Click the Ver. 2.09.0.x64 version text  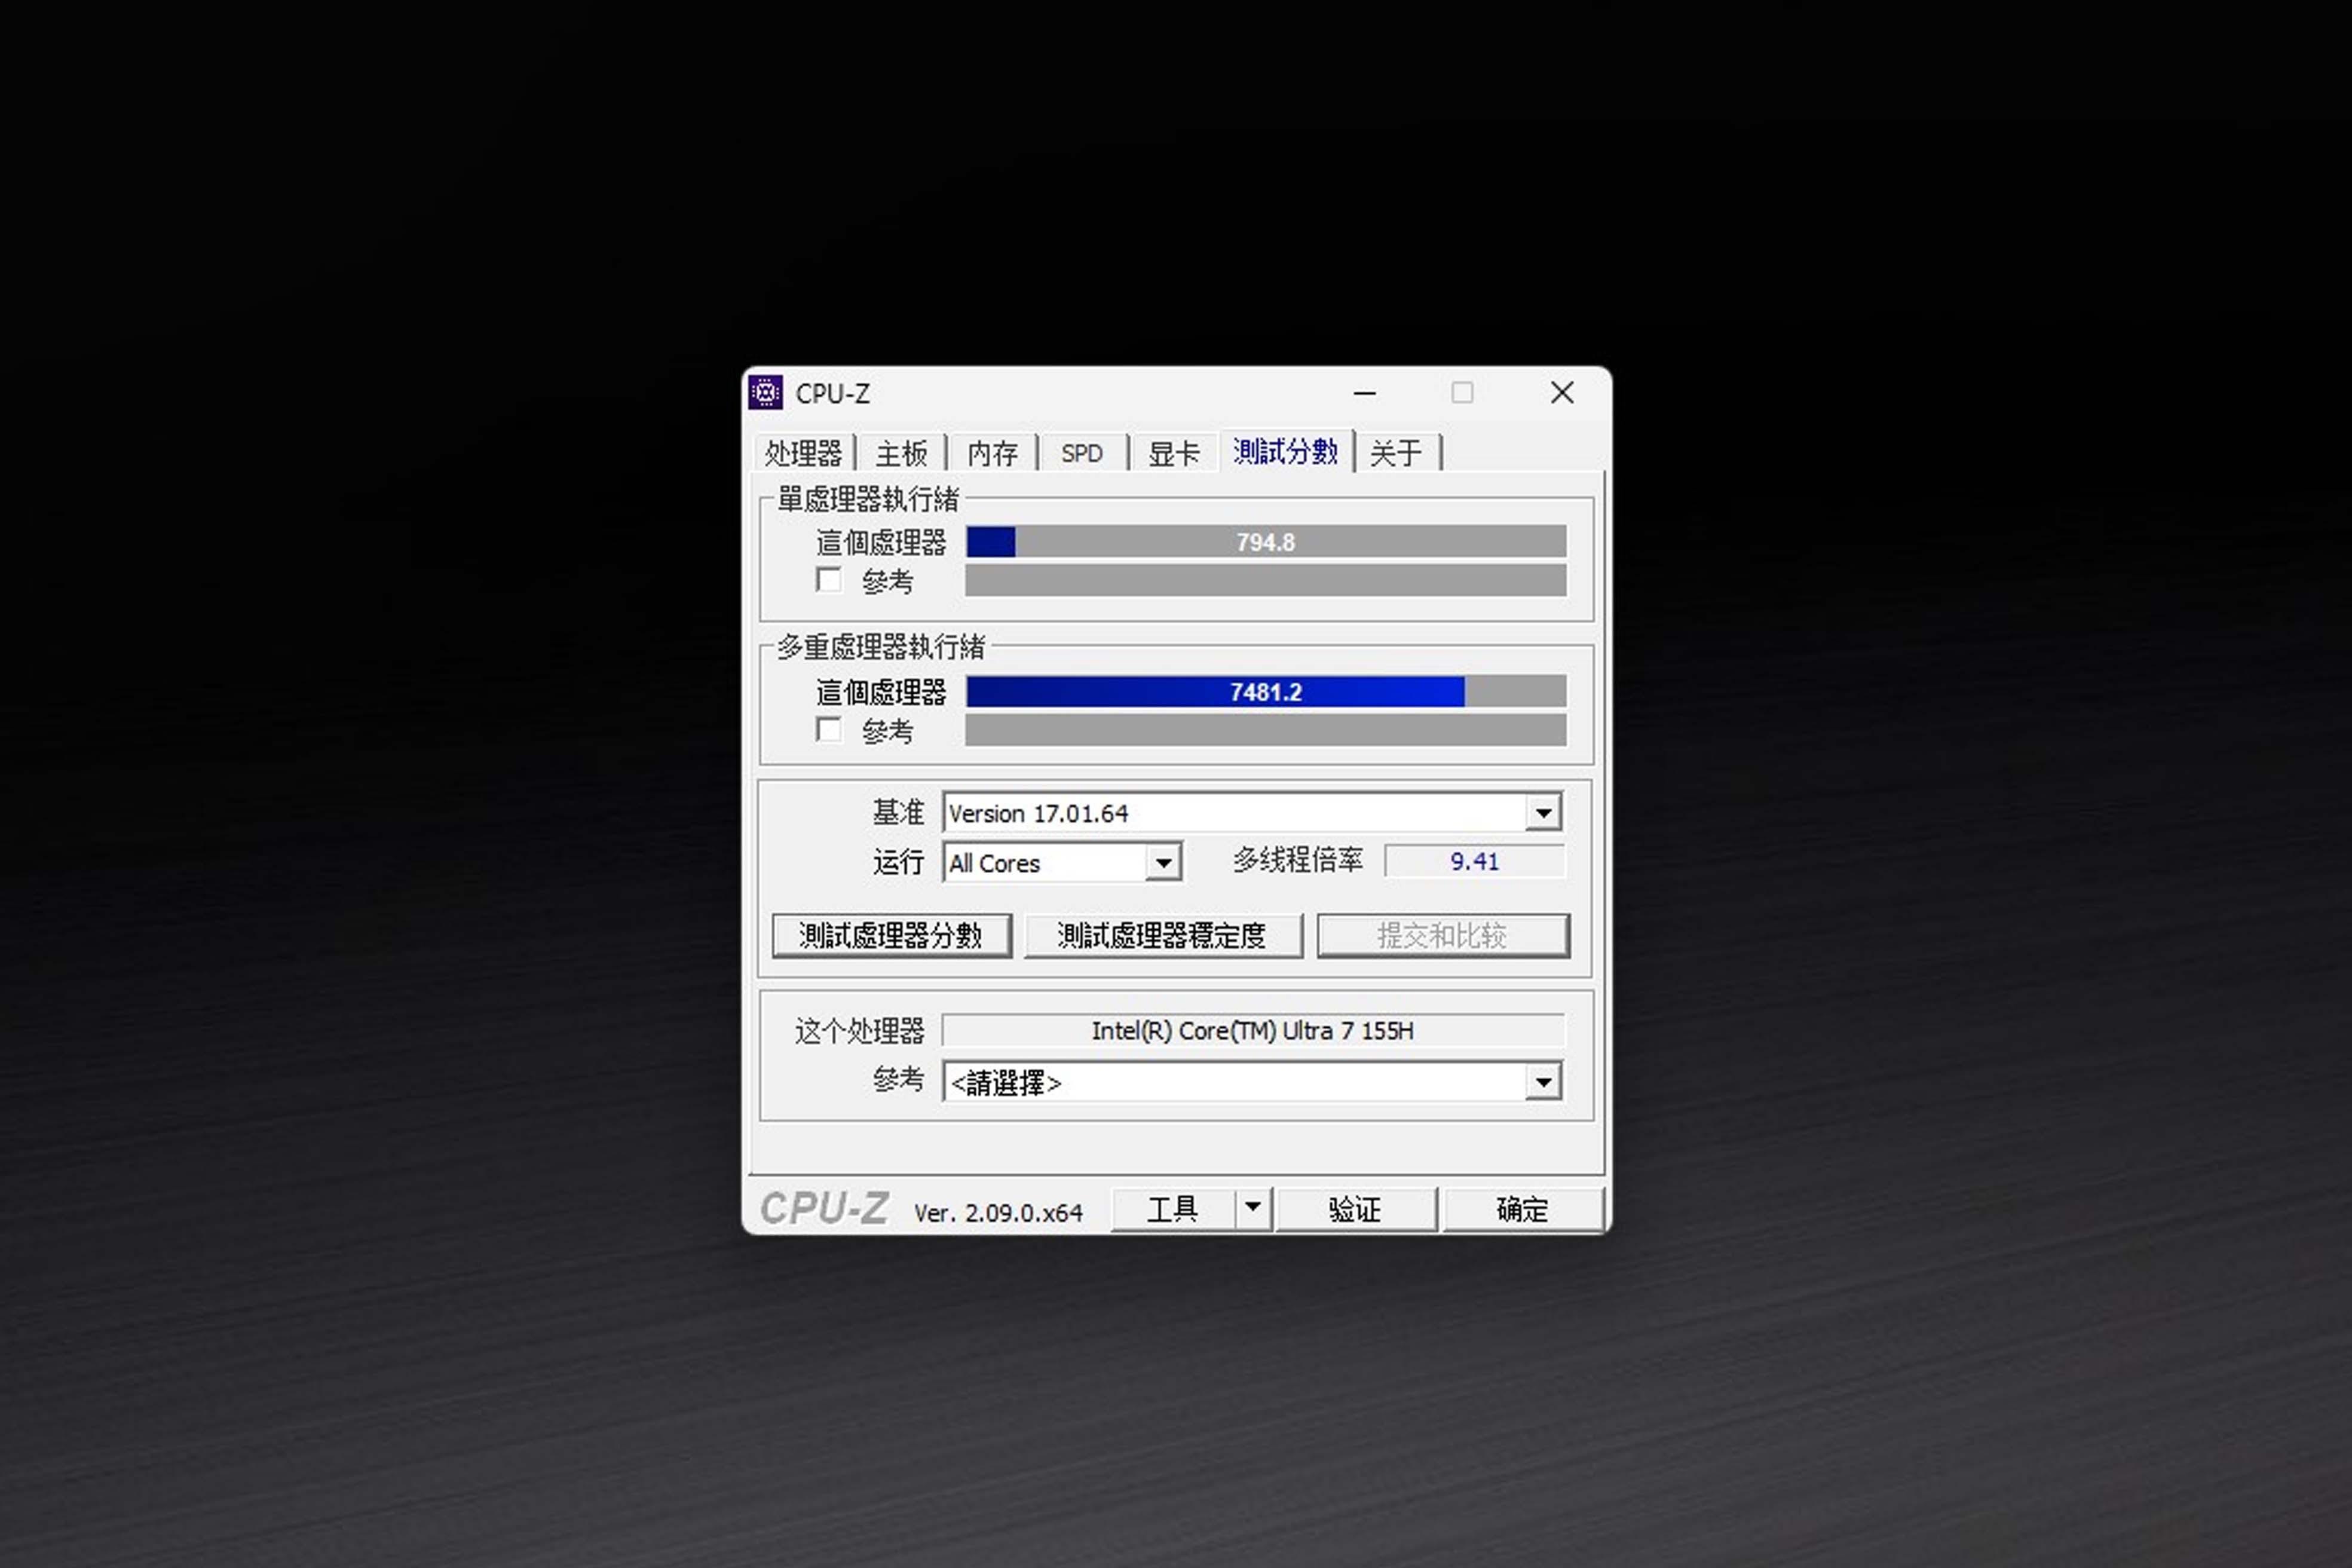click(998, 1213)
